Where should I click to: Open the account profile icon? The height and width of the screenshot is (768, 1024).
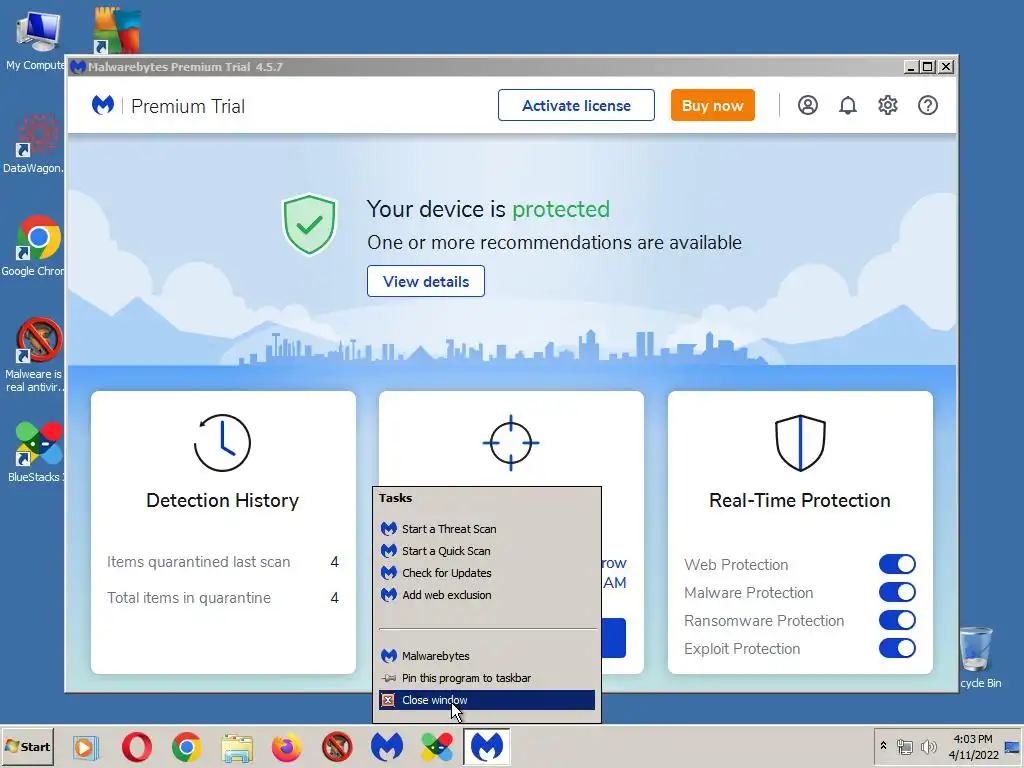808,105
